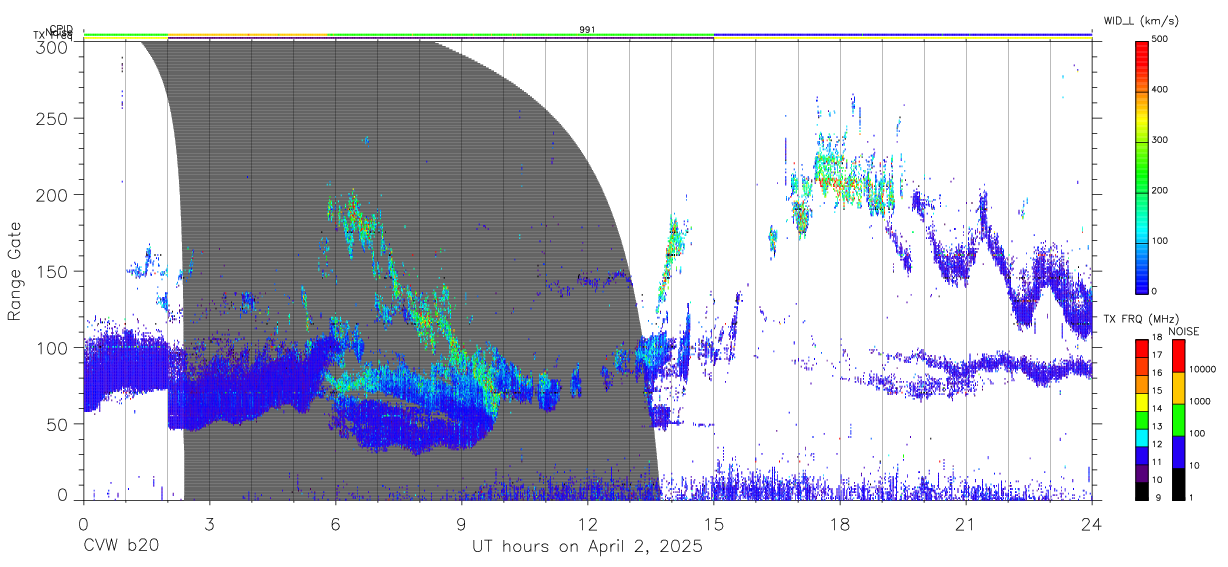The width and height of the screenshot is (1228, 567).
Task: Click the 1000 tick on NOISE scale
Action: (1201, 401)
